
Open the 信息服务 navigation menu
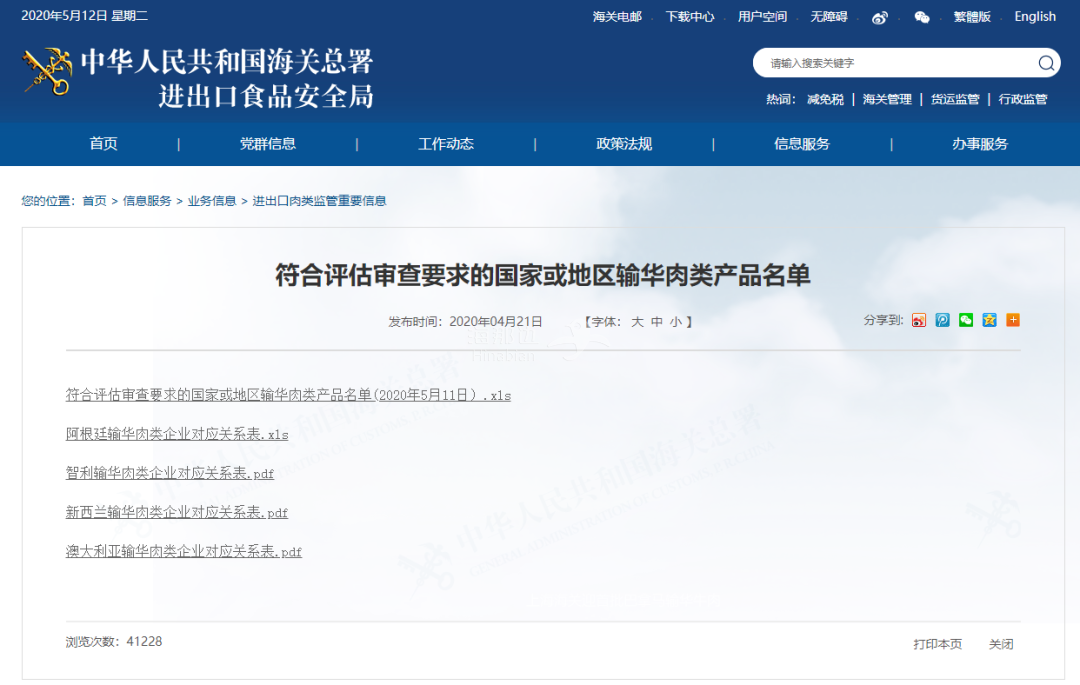coord(802,144)
